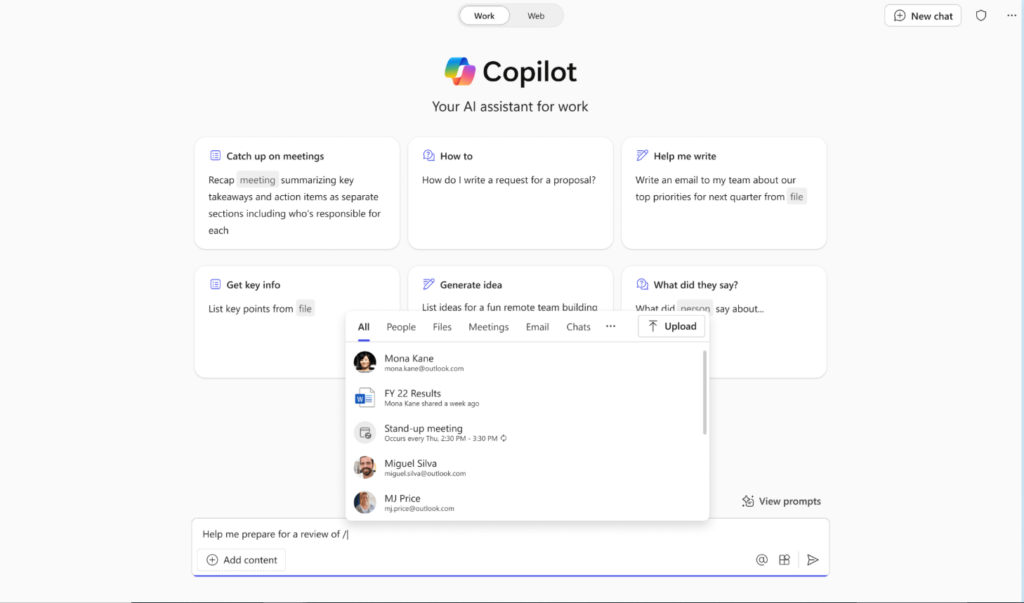Open the Files tab
The width and height of the screenshot is (1024, 603).
pyautogui.click(x=442, y=327)
